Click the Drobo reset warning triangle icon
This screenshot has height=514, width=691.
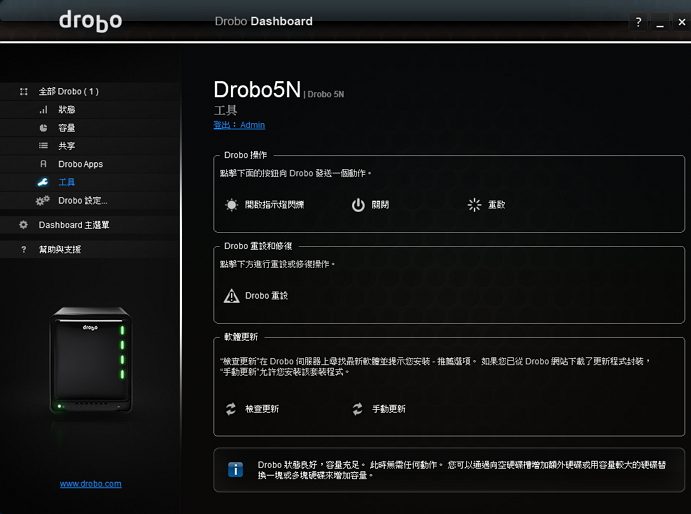(232, 296)
